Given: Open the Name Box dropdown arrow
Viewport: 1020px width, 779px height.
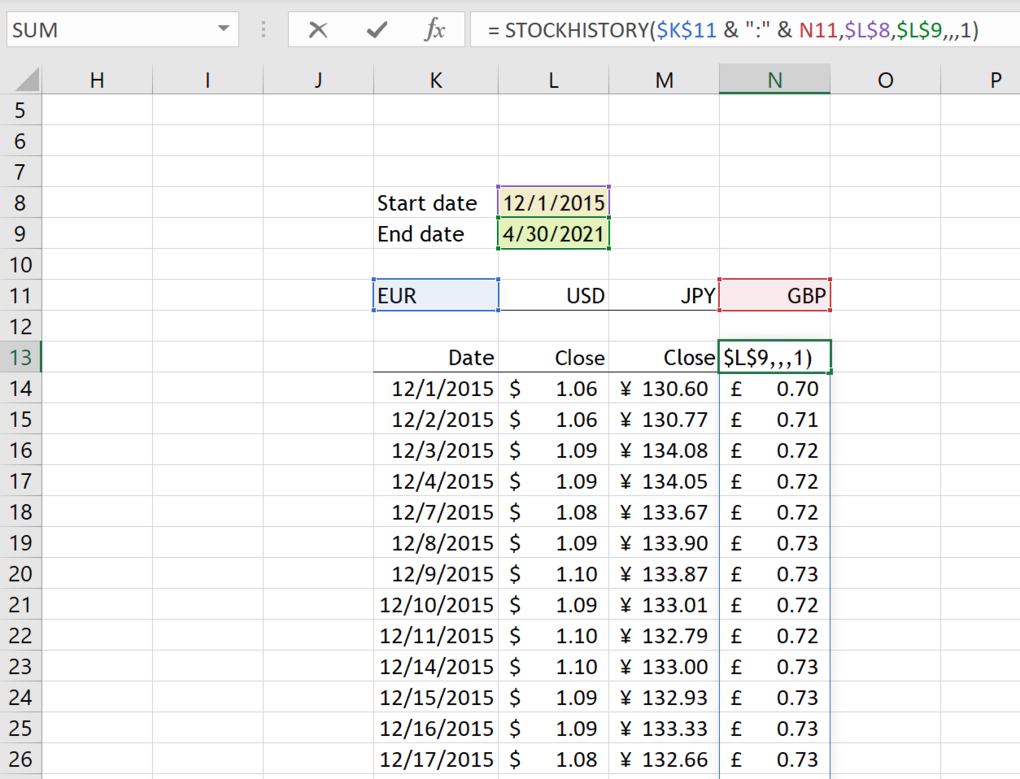Looking at the screenshot, I should click(x=225, y=30).
